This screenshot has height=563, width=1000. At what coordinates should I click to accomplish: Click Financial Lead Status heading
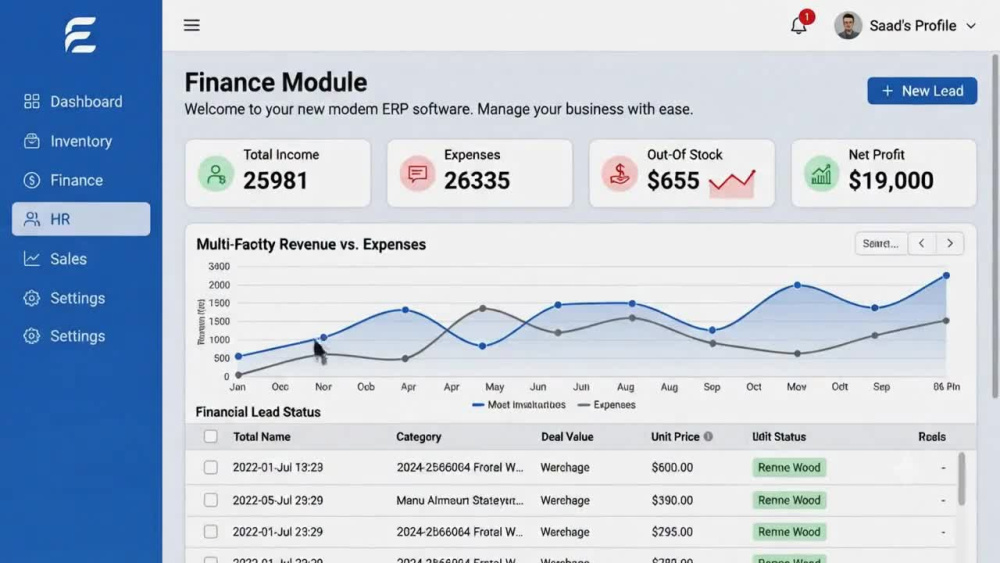tap(258, 412)
